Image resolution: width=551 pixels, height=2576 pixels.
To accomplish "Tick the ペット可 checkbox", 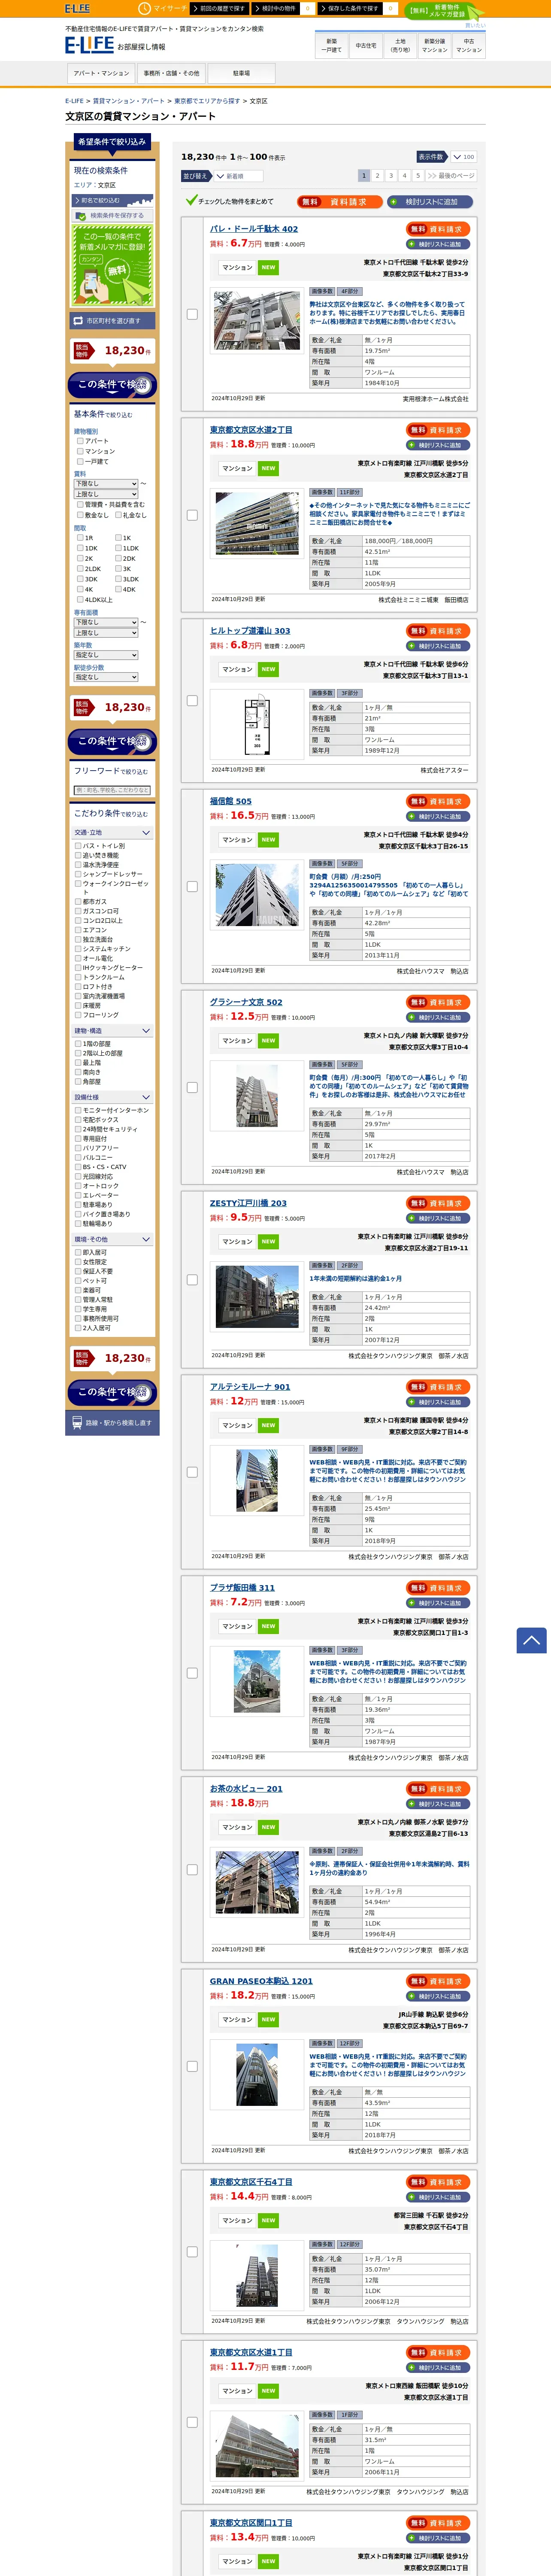I will click(78, 1281).
